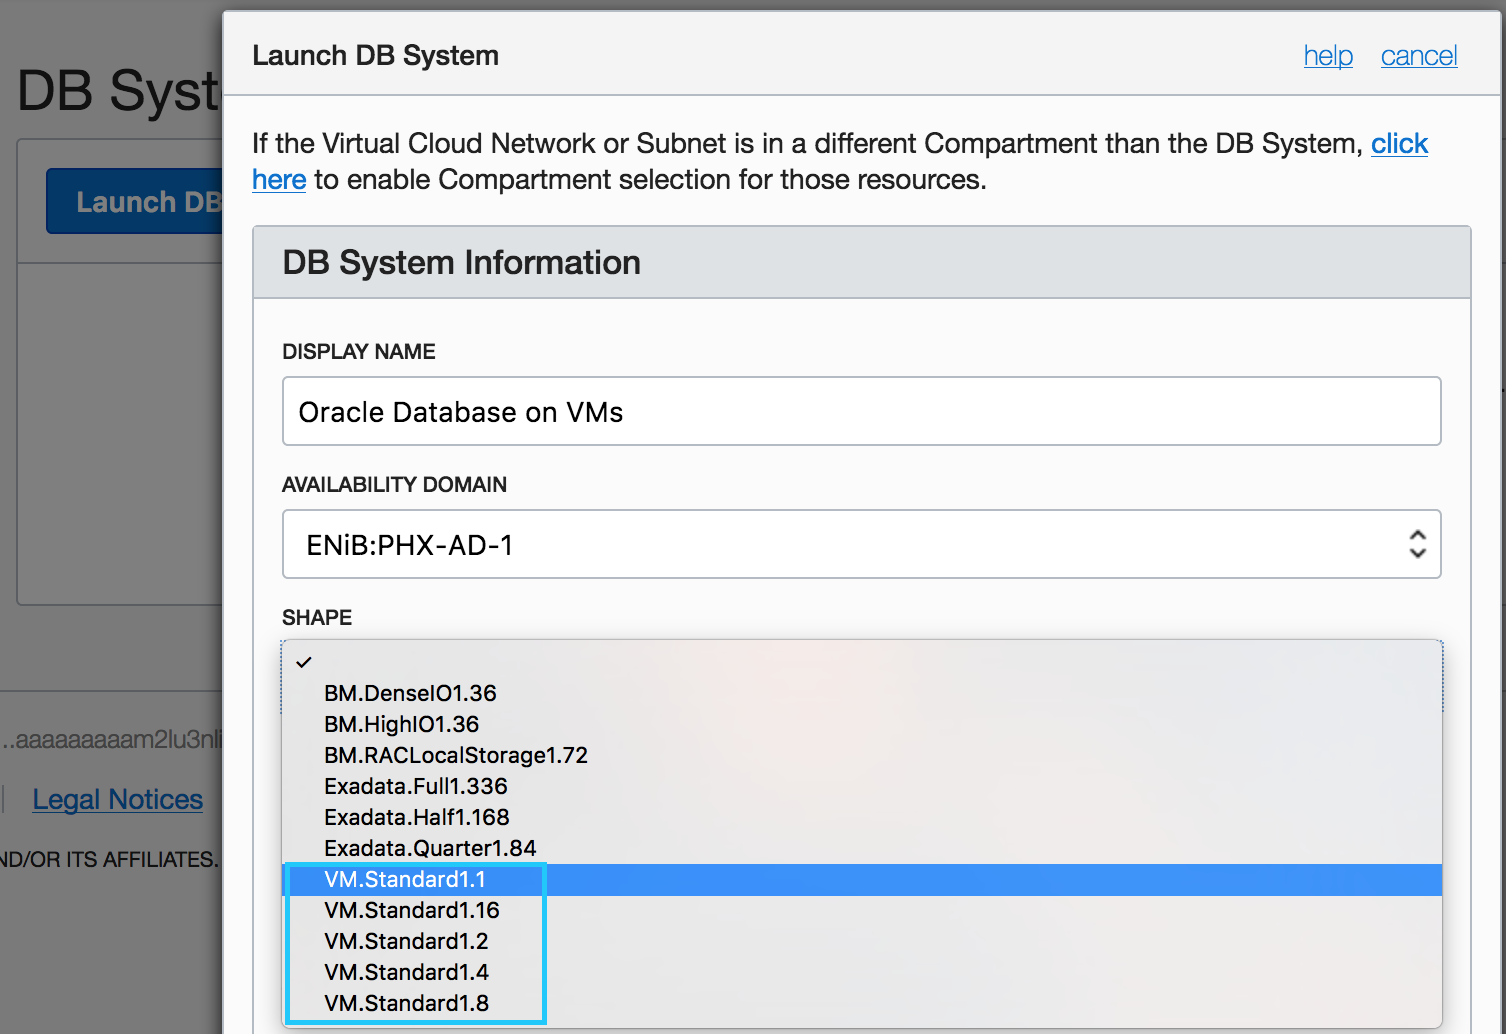Choose the Exadata.Half1.168 shape
Screen dimensions: 1506x1034
(x=417, y=817)
